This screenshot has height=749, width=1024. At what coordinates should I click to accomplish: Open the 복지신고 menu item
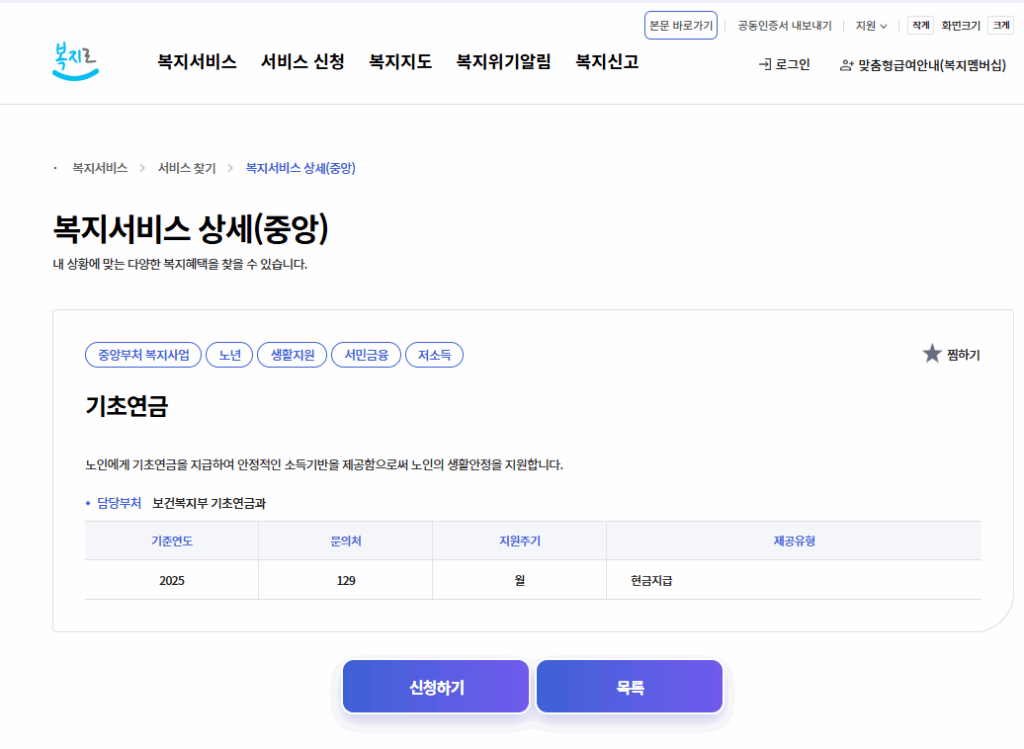pos(606,62)
